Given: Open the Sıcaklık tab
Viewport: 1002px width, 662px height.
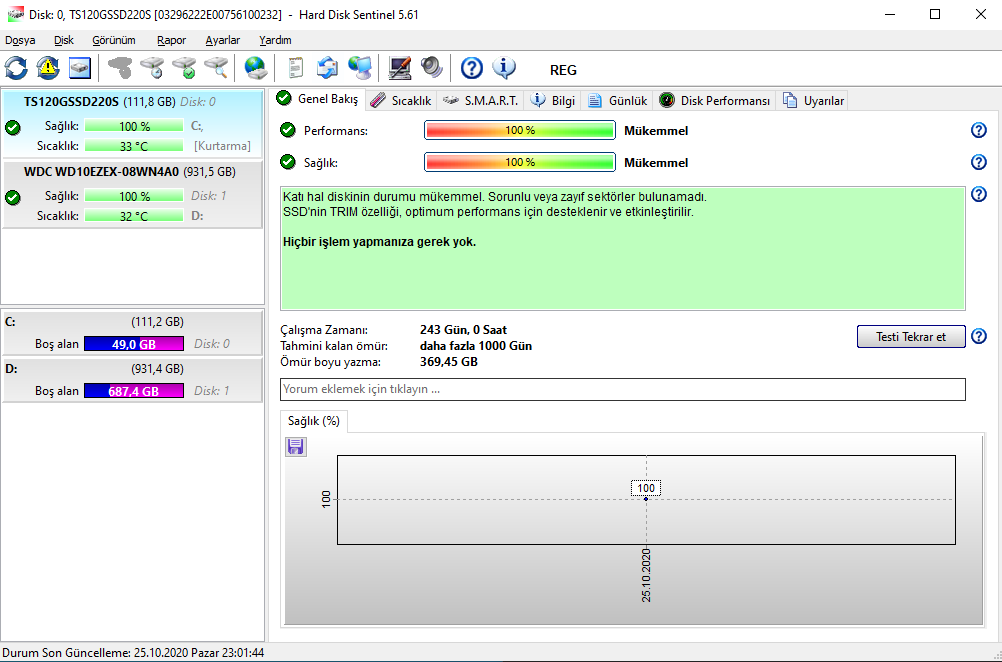Looking at the screenshot, I should [401, 100].
